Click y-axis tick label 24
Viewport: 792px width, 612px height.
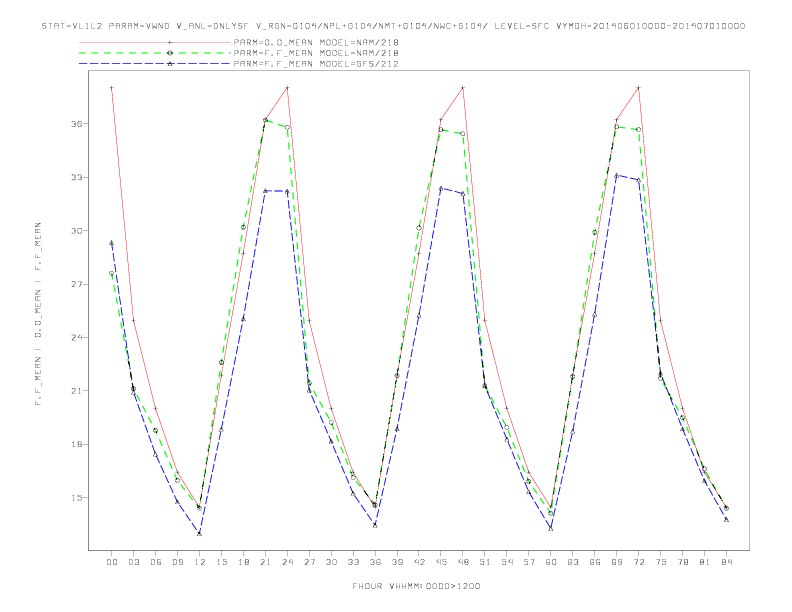(x=77, y=337)
